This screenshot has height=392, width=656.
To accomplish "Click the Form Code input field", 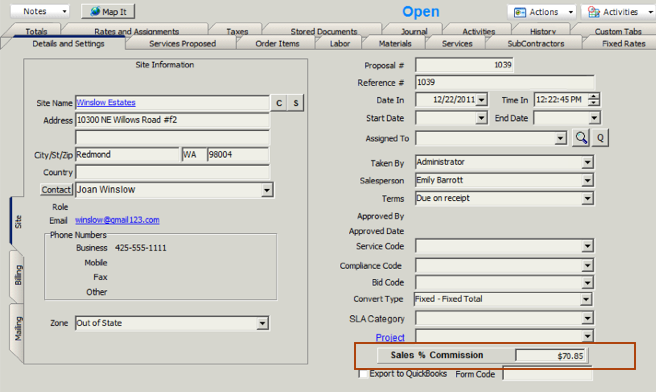I will click(547, 374).
